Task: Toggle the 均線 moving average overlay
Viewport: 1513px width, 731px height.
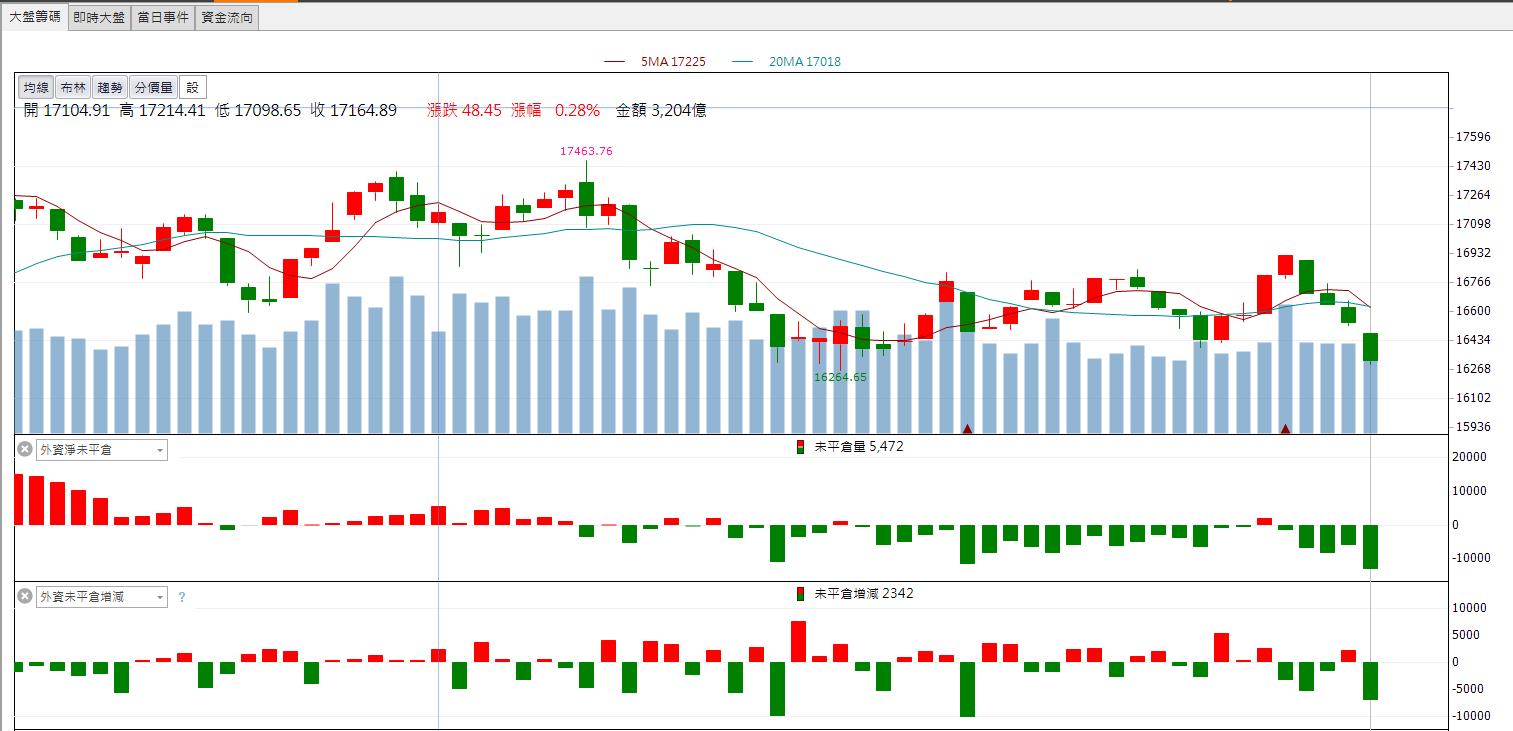Action: (x=37, y=88)
